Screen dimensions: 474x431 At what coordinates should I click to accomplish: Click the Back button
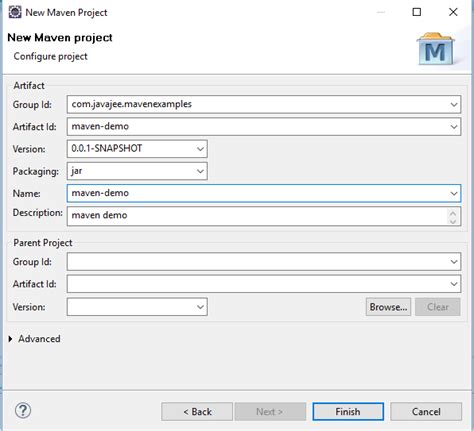click(197, 412)
